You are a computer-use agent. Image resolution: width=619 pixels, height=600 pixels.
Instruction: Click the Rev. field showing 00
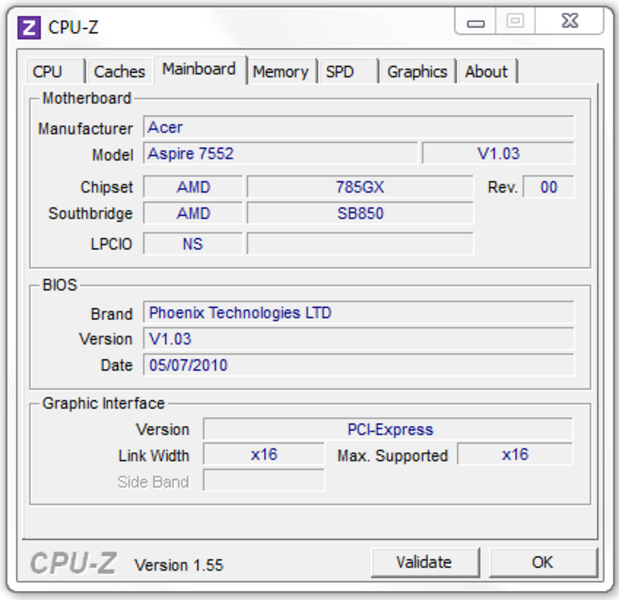click(548, 187)
